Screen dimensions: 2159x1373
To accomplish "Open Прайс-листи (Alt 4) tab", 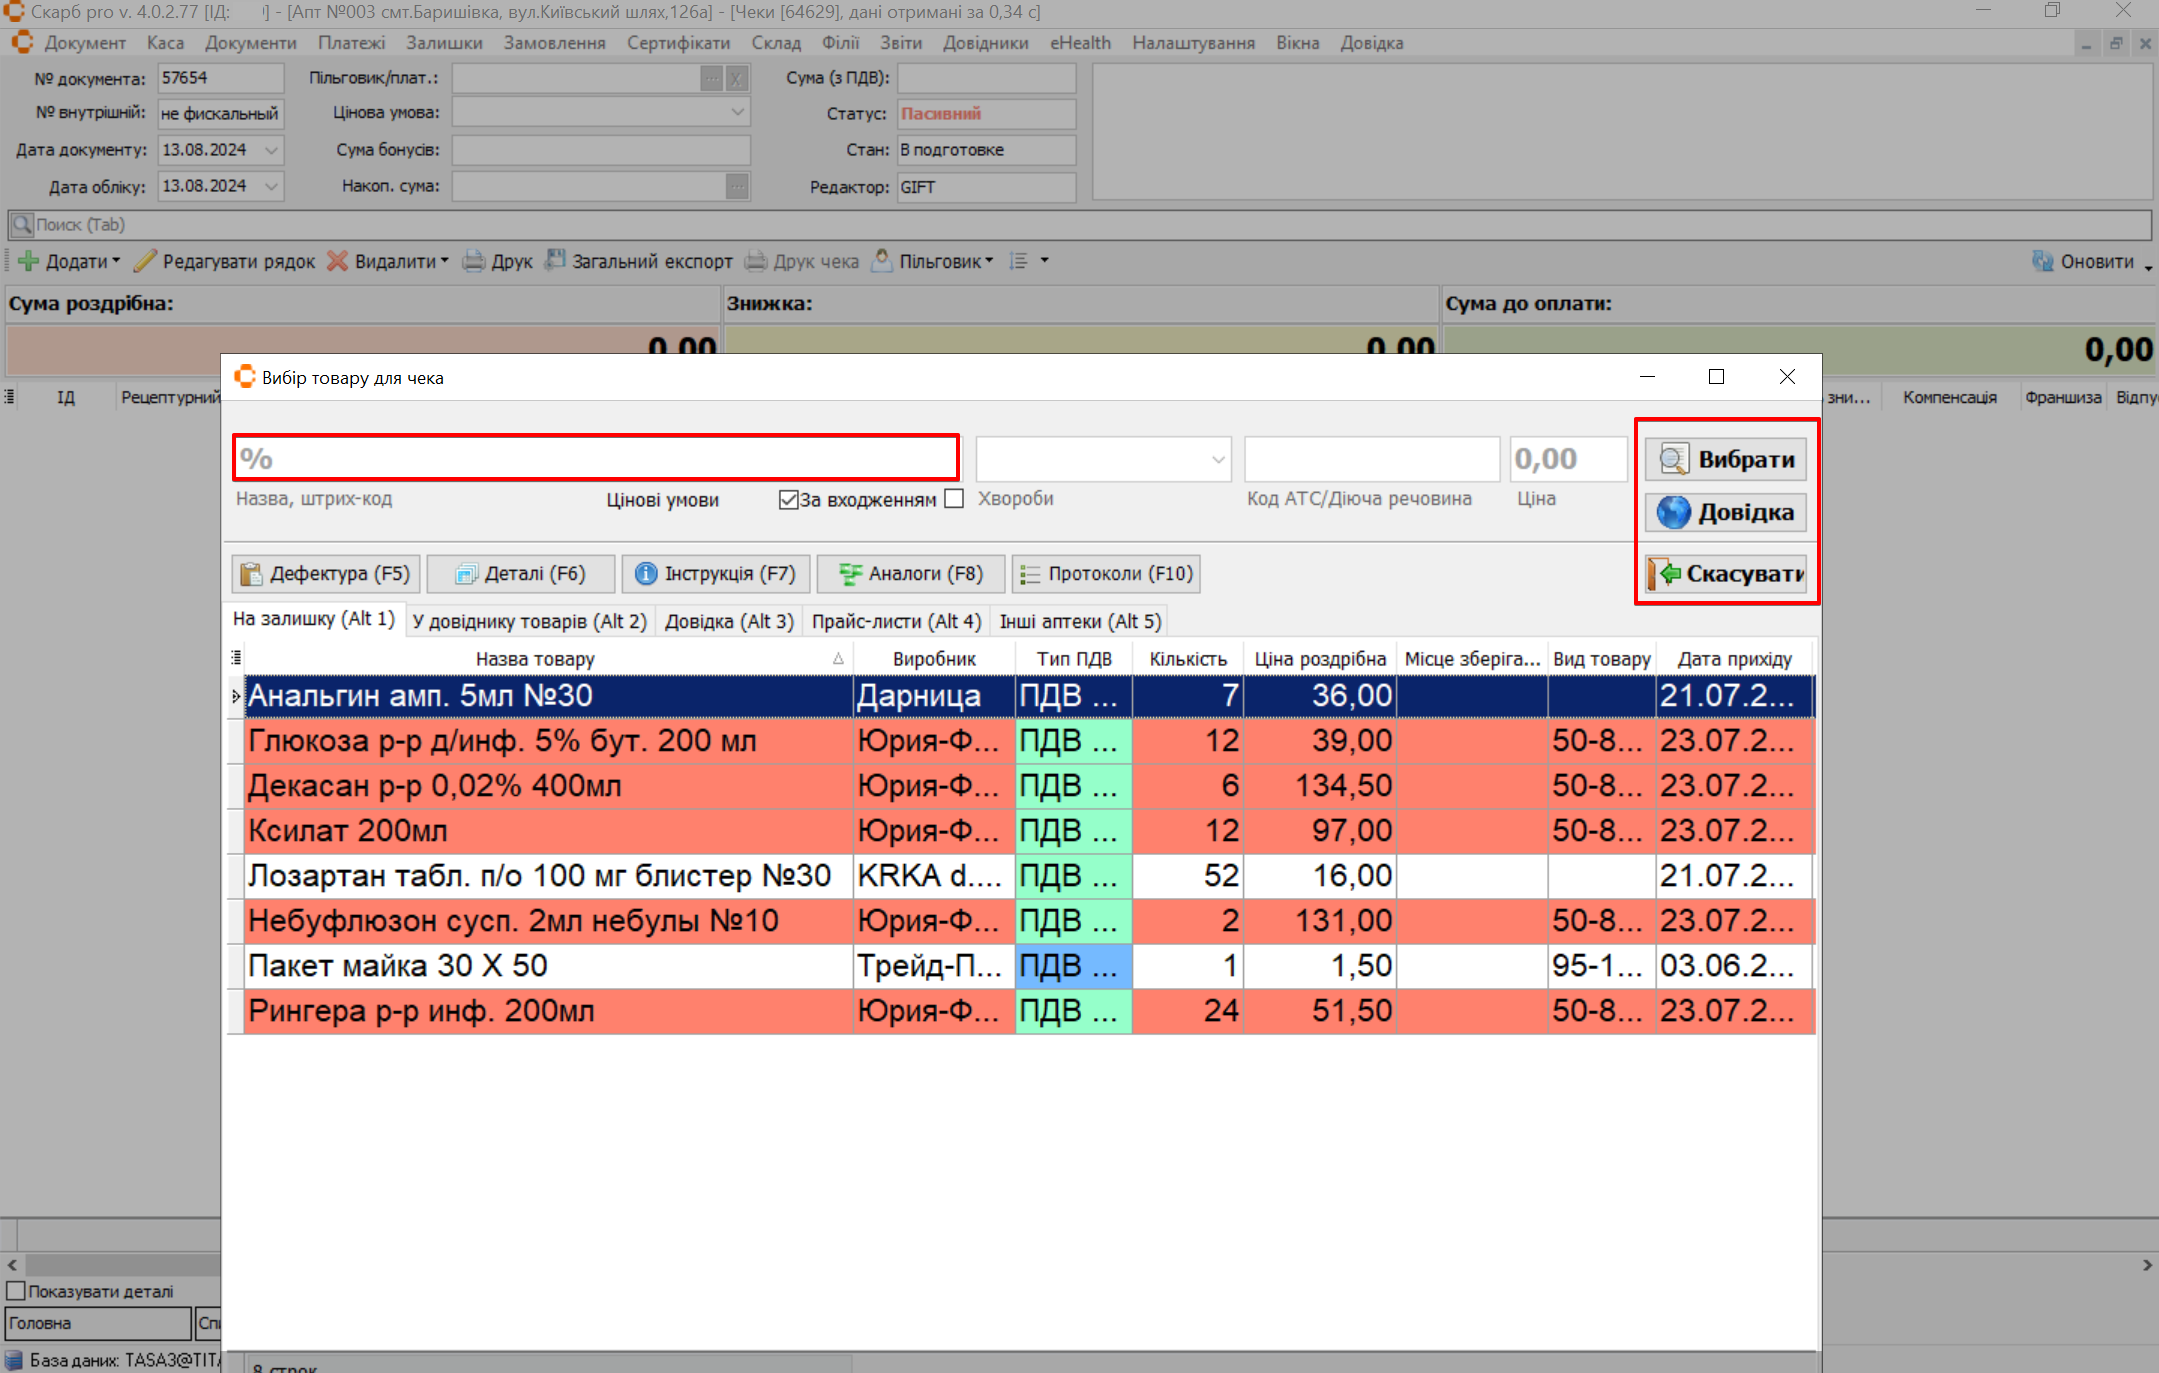I will pos(896,621).
